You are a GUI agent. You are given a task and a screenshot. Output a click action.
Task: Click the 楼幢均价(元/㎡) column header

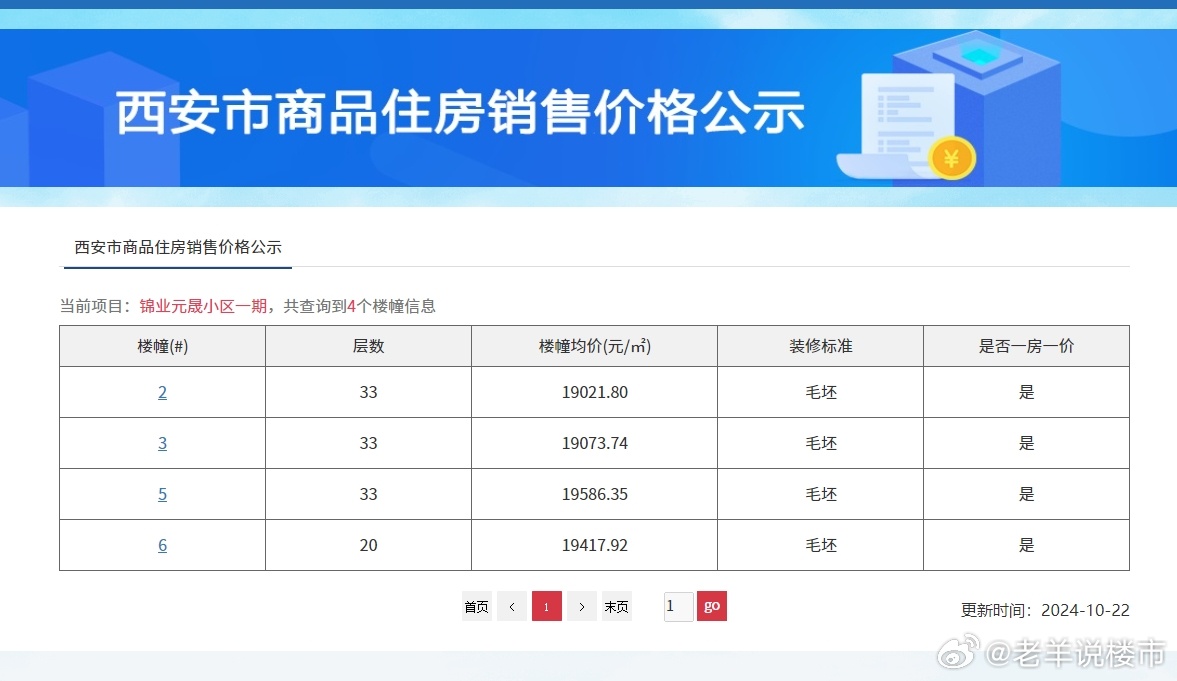(x=594, y=346)
